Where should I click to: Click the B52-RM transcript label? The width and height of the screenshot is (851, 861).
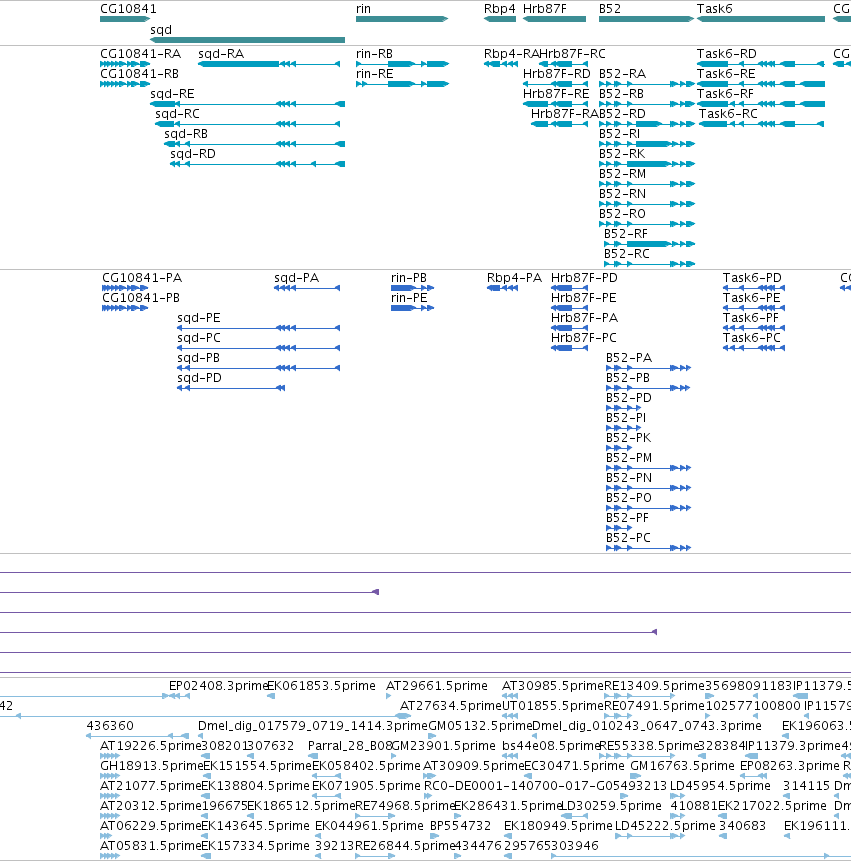(x=623, y=174)
